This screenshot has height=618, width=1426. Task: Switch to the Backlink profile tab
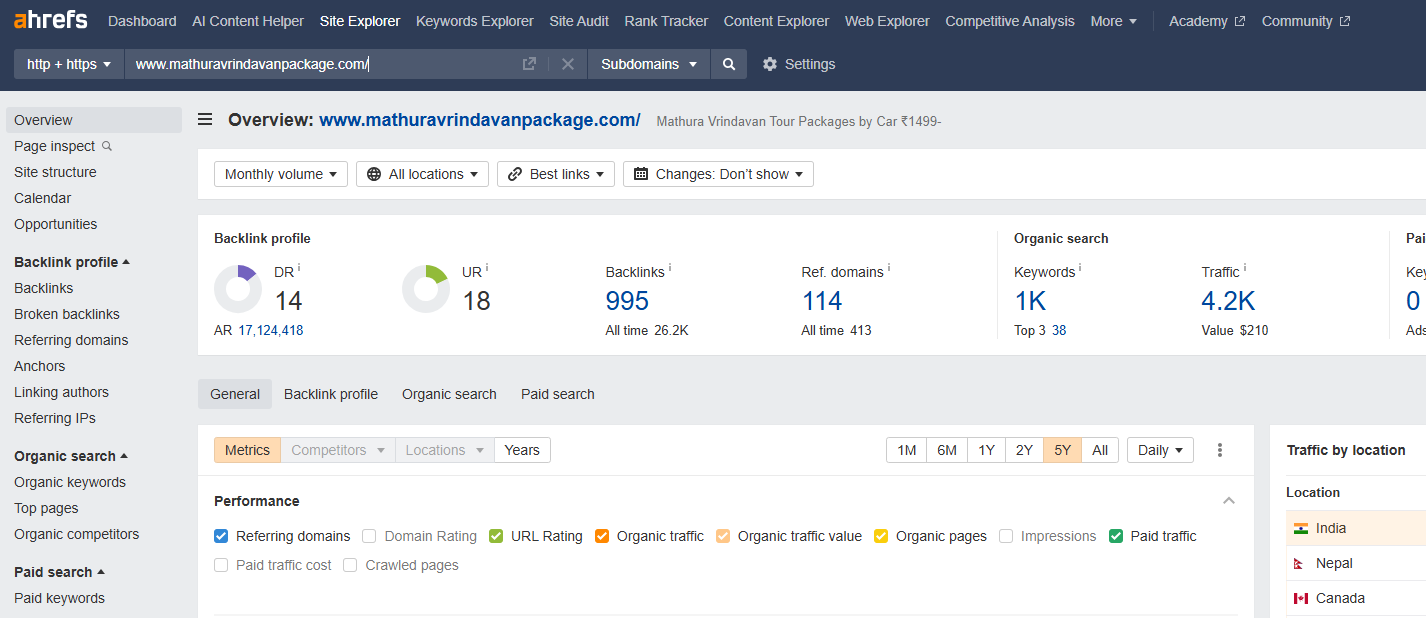[331, 394]
